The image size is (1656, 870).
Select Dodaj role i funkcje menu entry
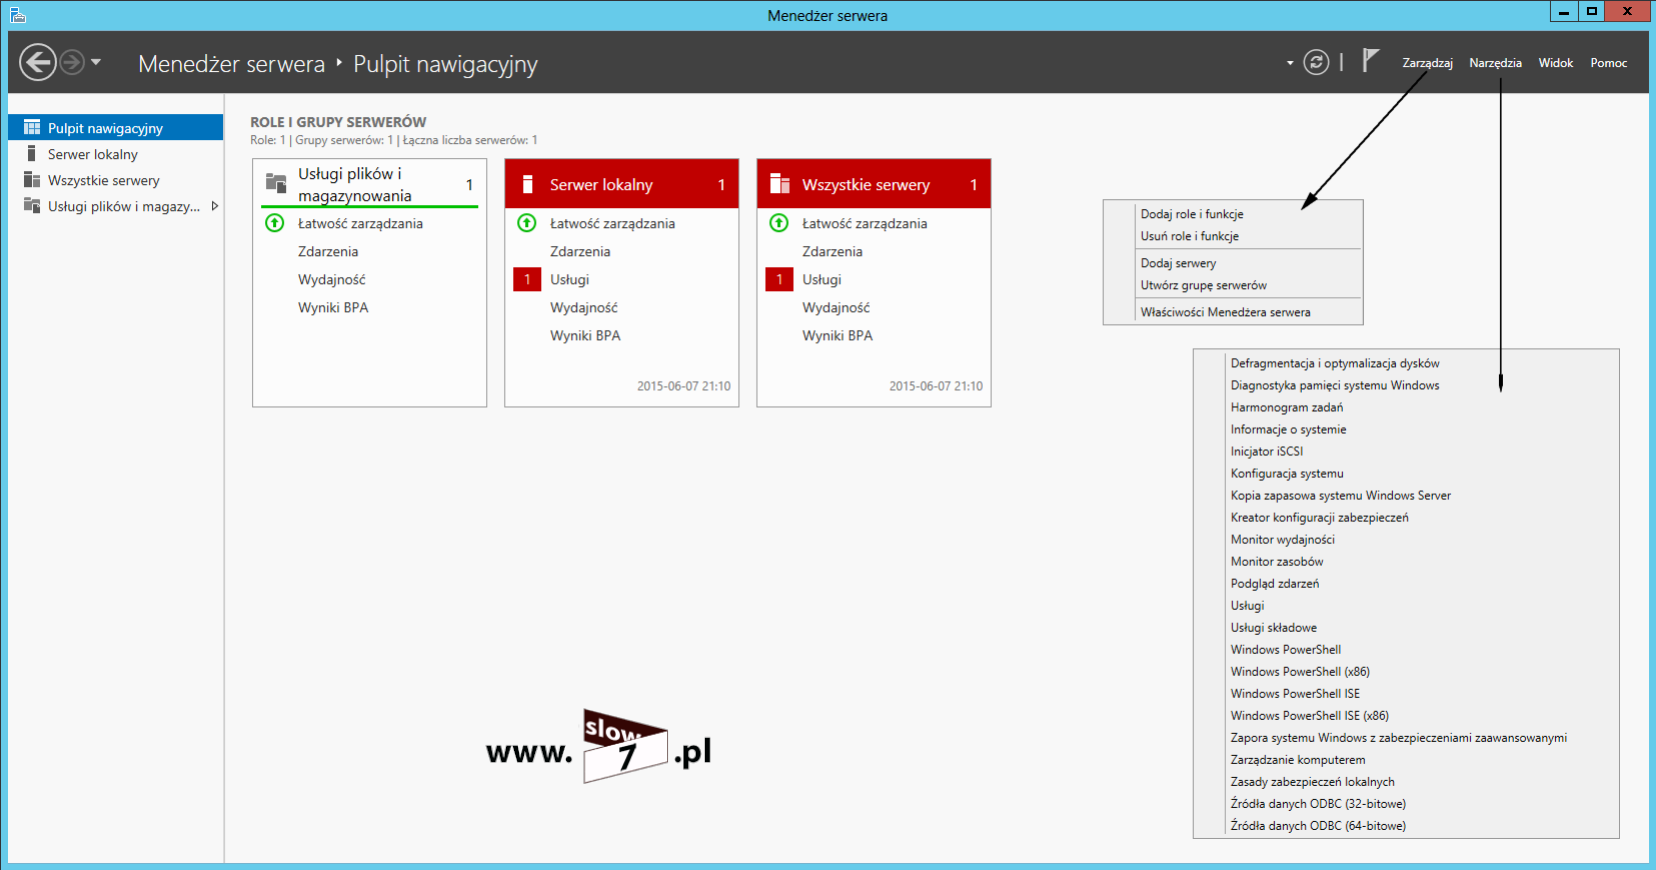point(1192,214)
